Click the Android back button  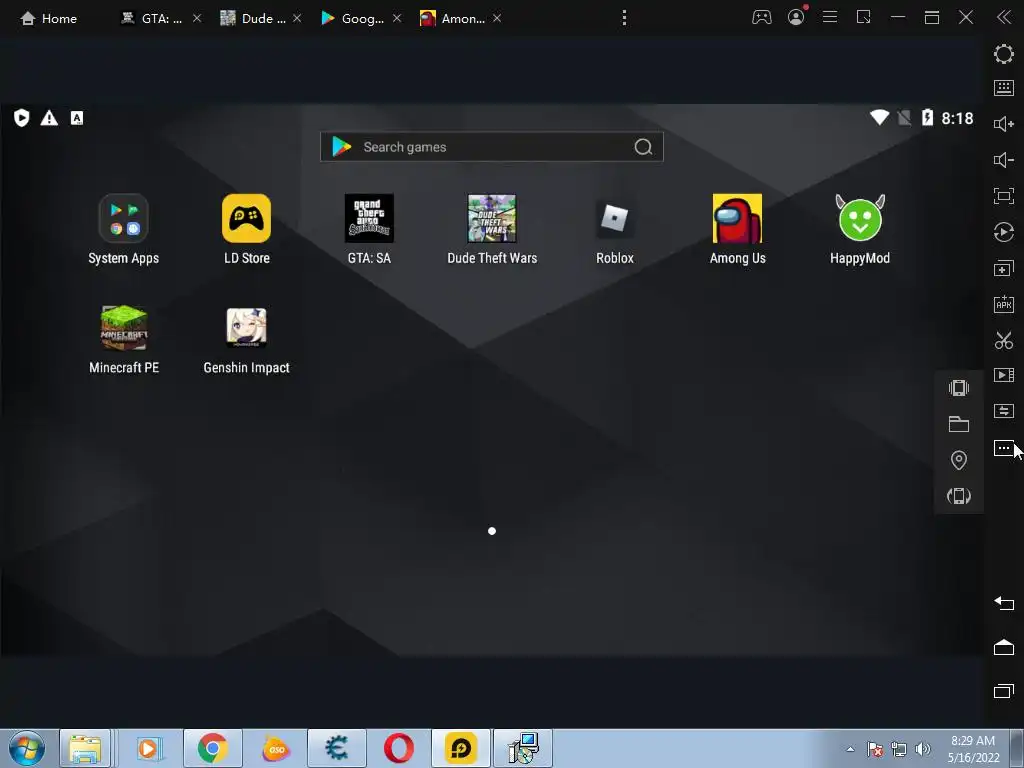1004,603
